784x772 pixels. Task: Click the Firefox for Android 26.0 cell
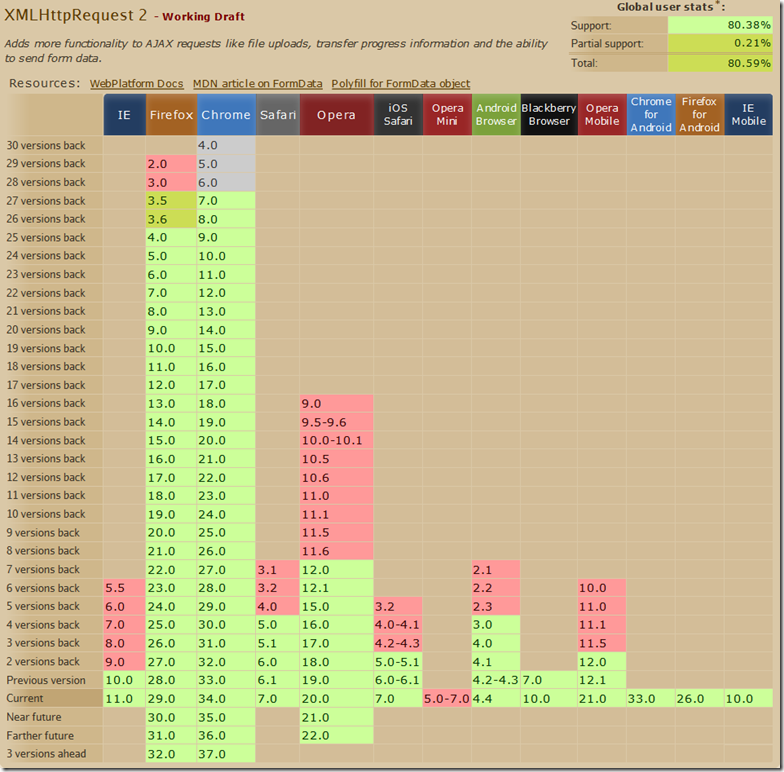700,698
